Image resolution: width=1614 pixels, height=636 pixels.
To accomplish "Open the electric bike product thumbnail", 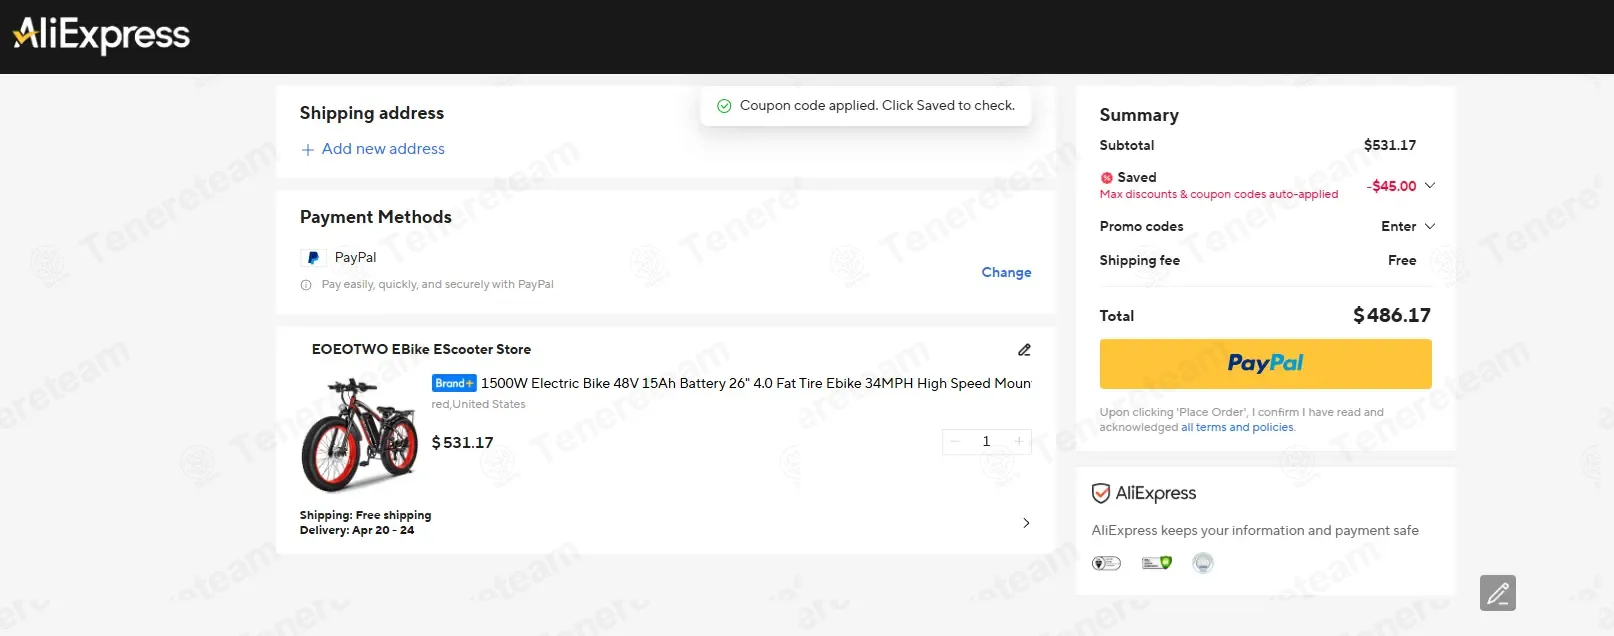I will pos(359,435).
